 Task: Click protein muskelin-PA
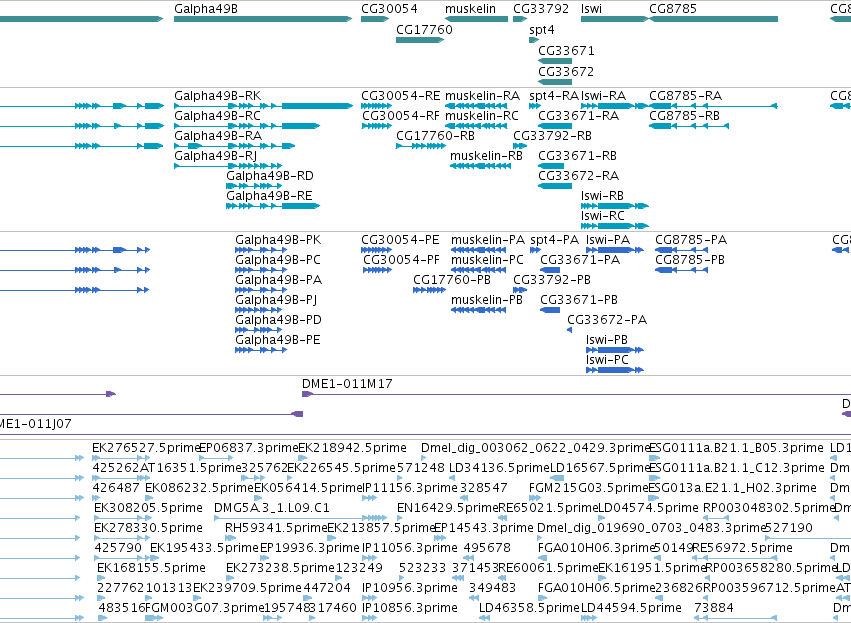[488, 240]
